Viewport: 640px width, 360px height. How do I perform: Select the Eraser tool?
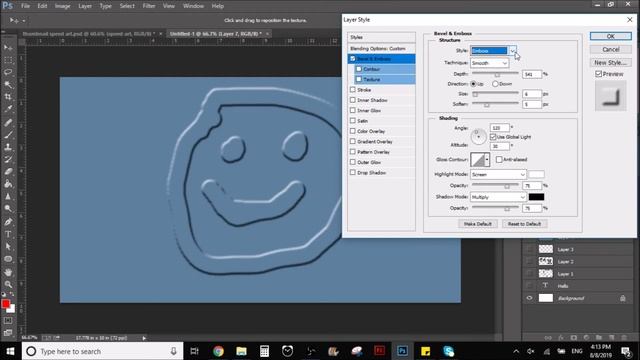click(8, 171)
